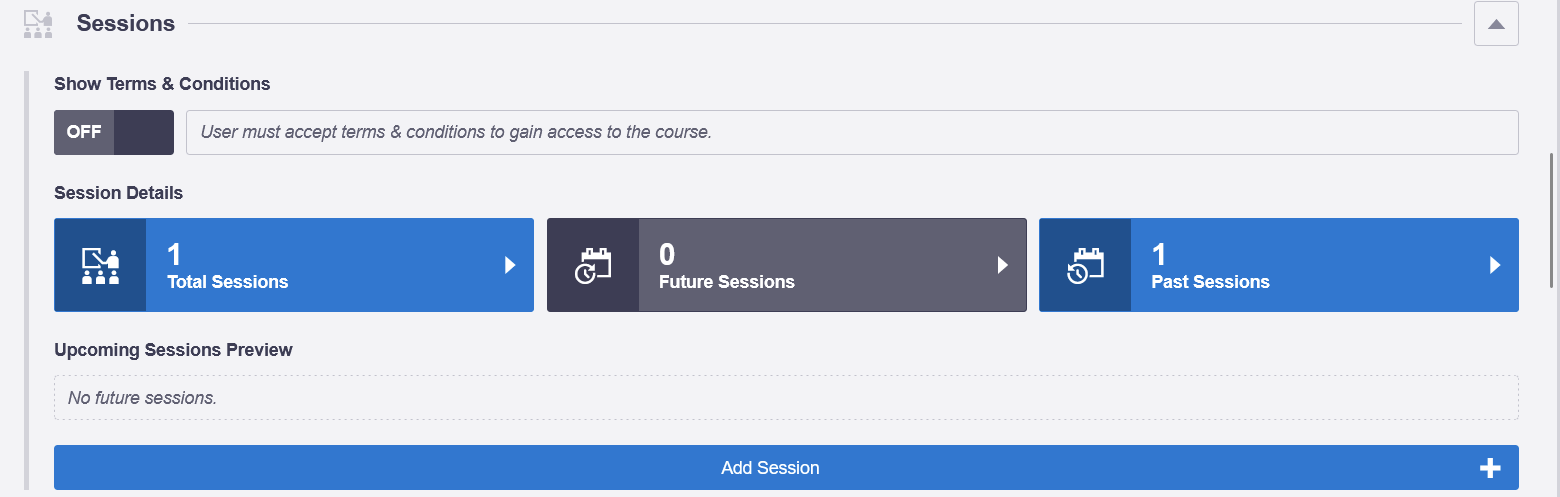Viewport: 1560px width, 497px height.
Task: Click the Add Session button
Action: coord(786,468)
